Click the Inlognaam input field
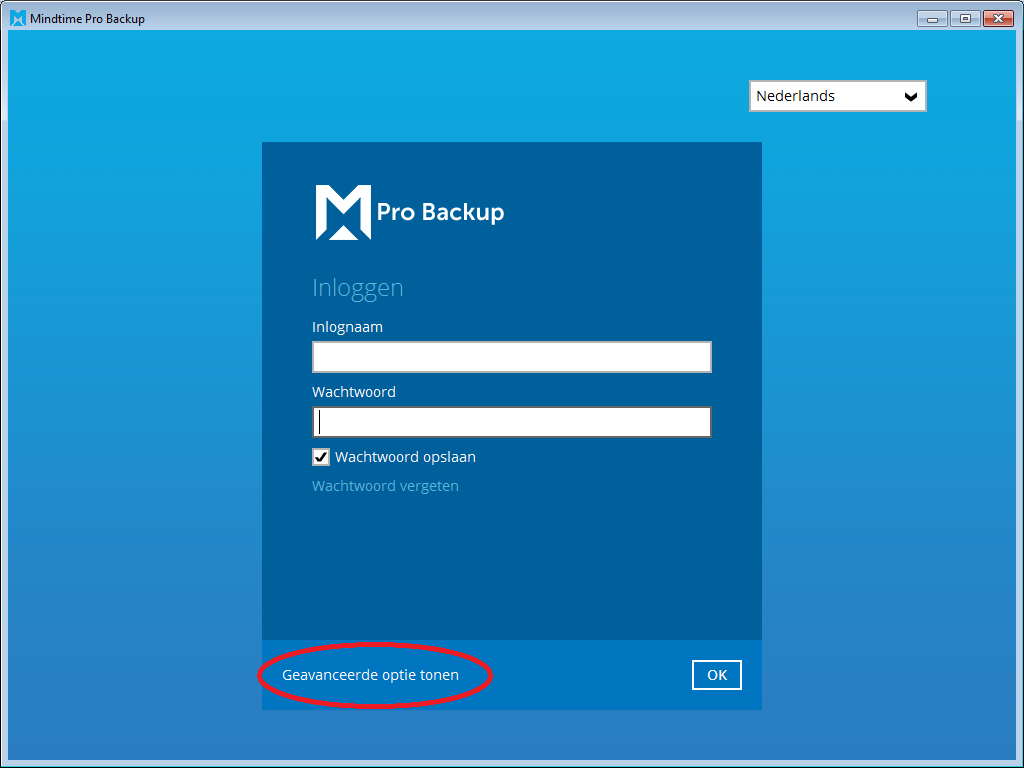 (511, 357)
